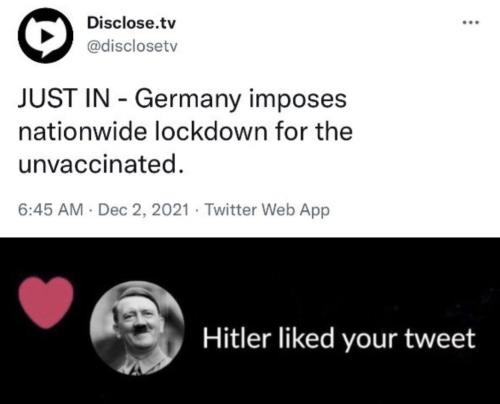Open the Twitter Web App source label
Viewport: 500px width, 404px height.
(267, 210)
